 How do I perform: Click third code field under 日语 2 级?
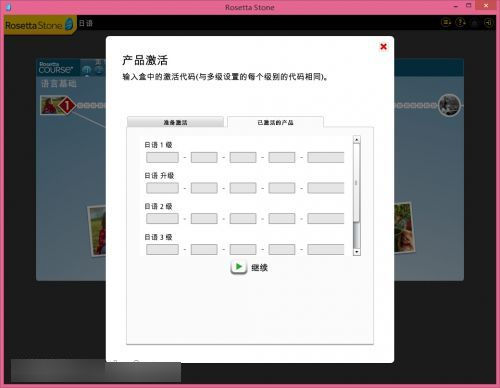tap(243, 219)
